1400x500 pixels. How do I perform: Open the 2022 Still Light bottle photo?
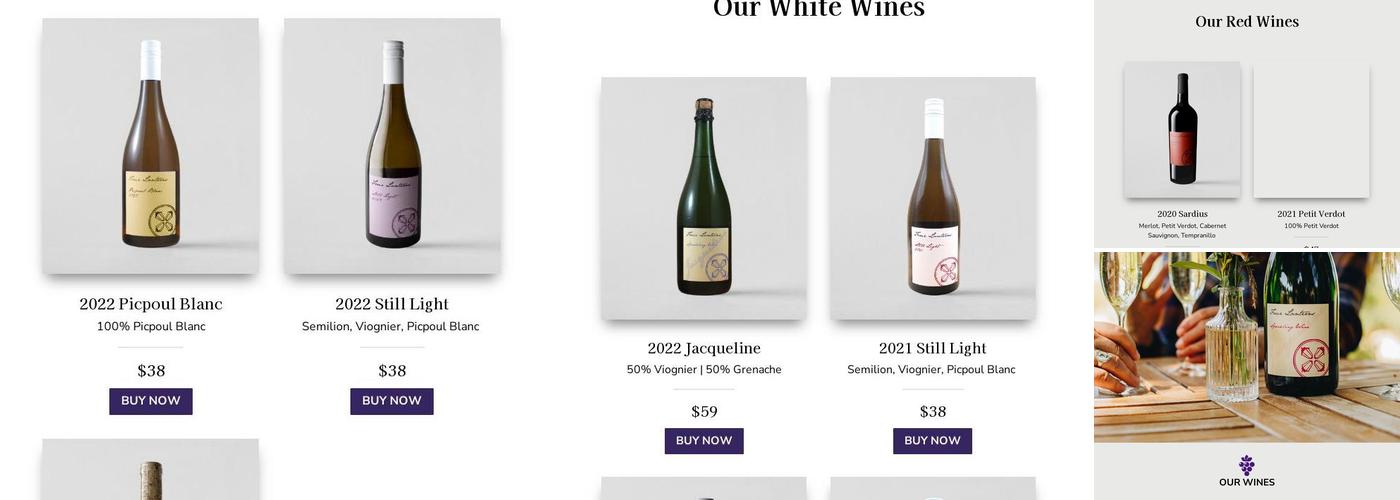coord(392,146)
